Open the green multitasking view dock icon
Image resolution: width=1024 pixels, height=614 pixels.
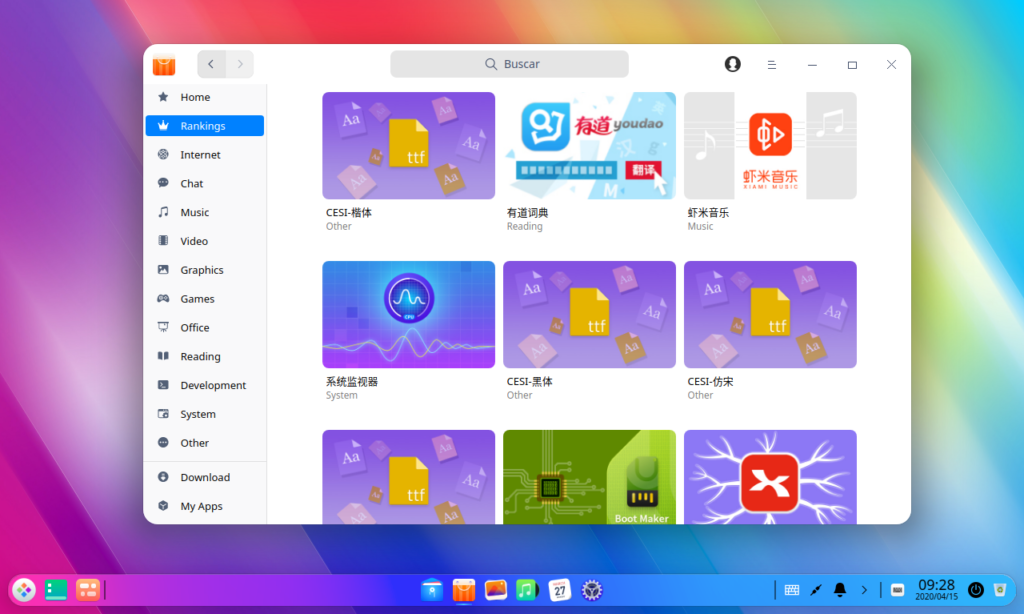click(x=56, y=590)
